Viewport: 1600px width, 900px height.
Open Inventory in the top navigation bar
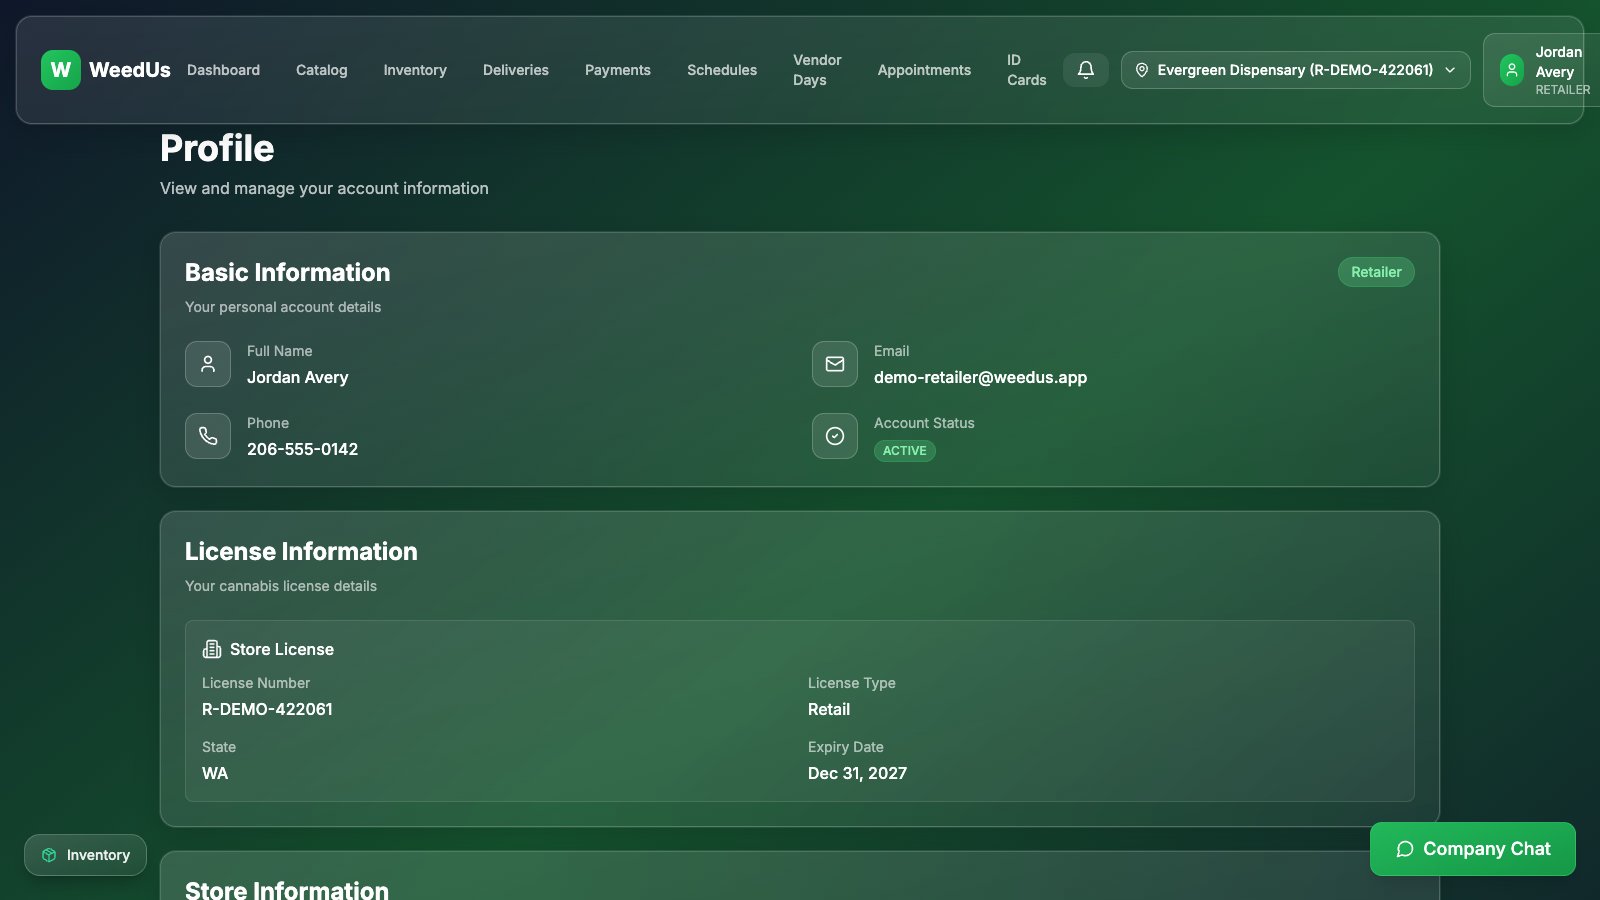tap(415, 70)
